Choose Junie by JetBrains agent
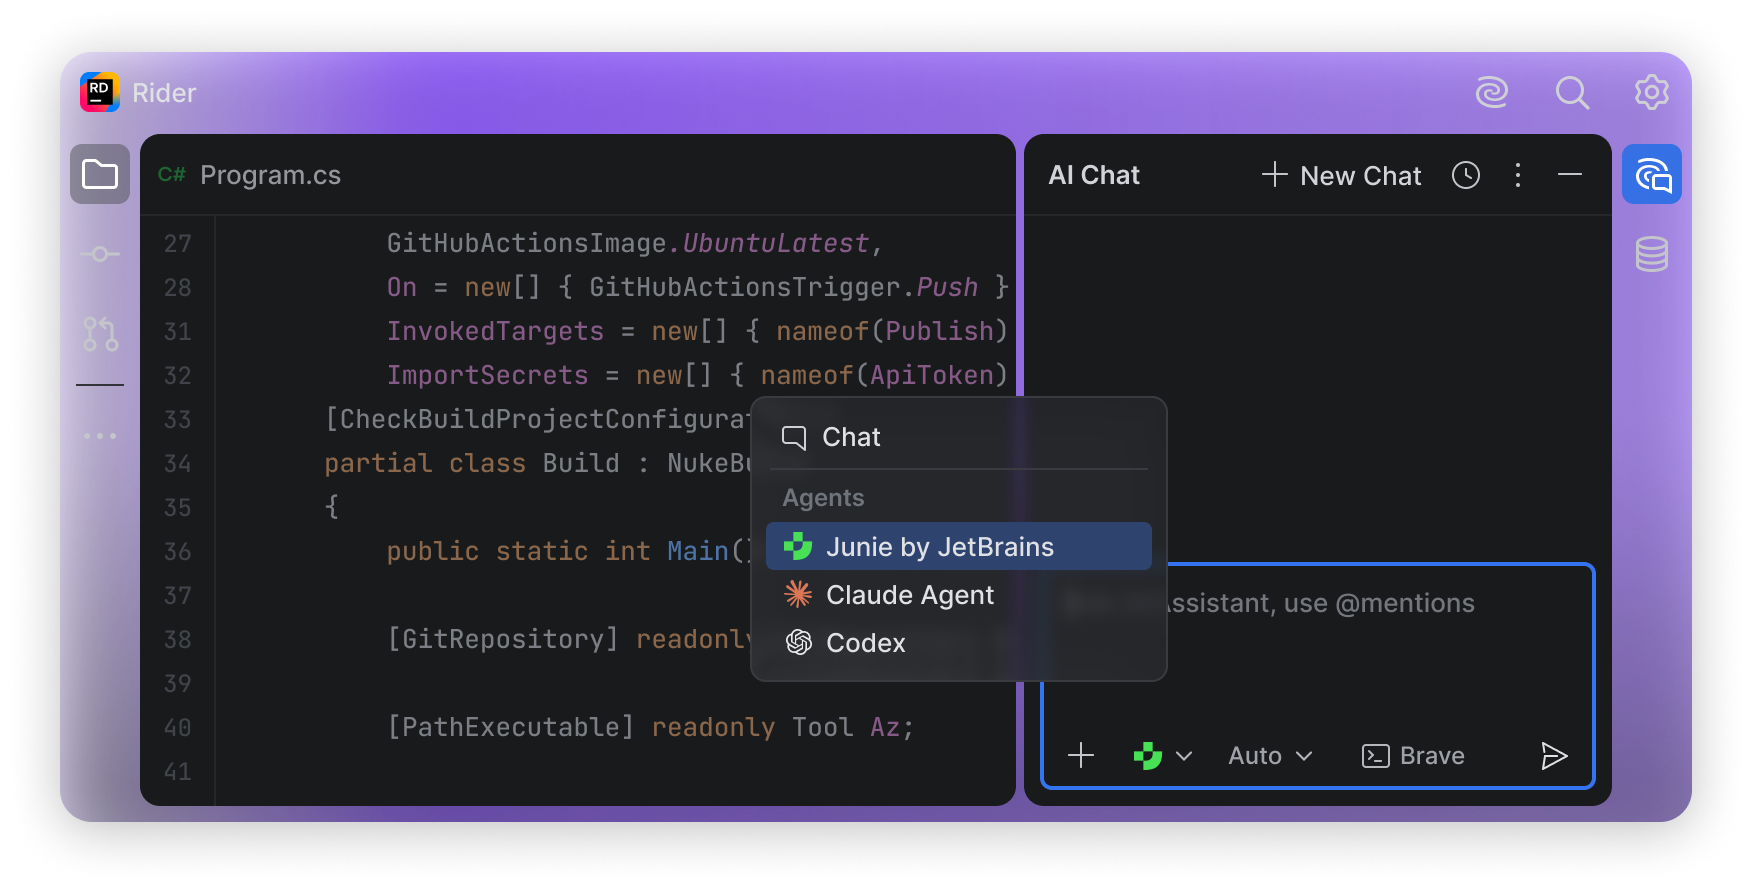Screen dimensions: 1752x890 pos(939,547)
